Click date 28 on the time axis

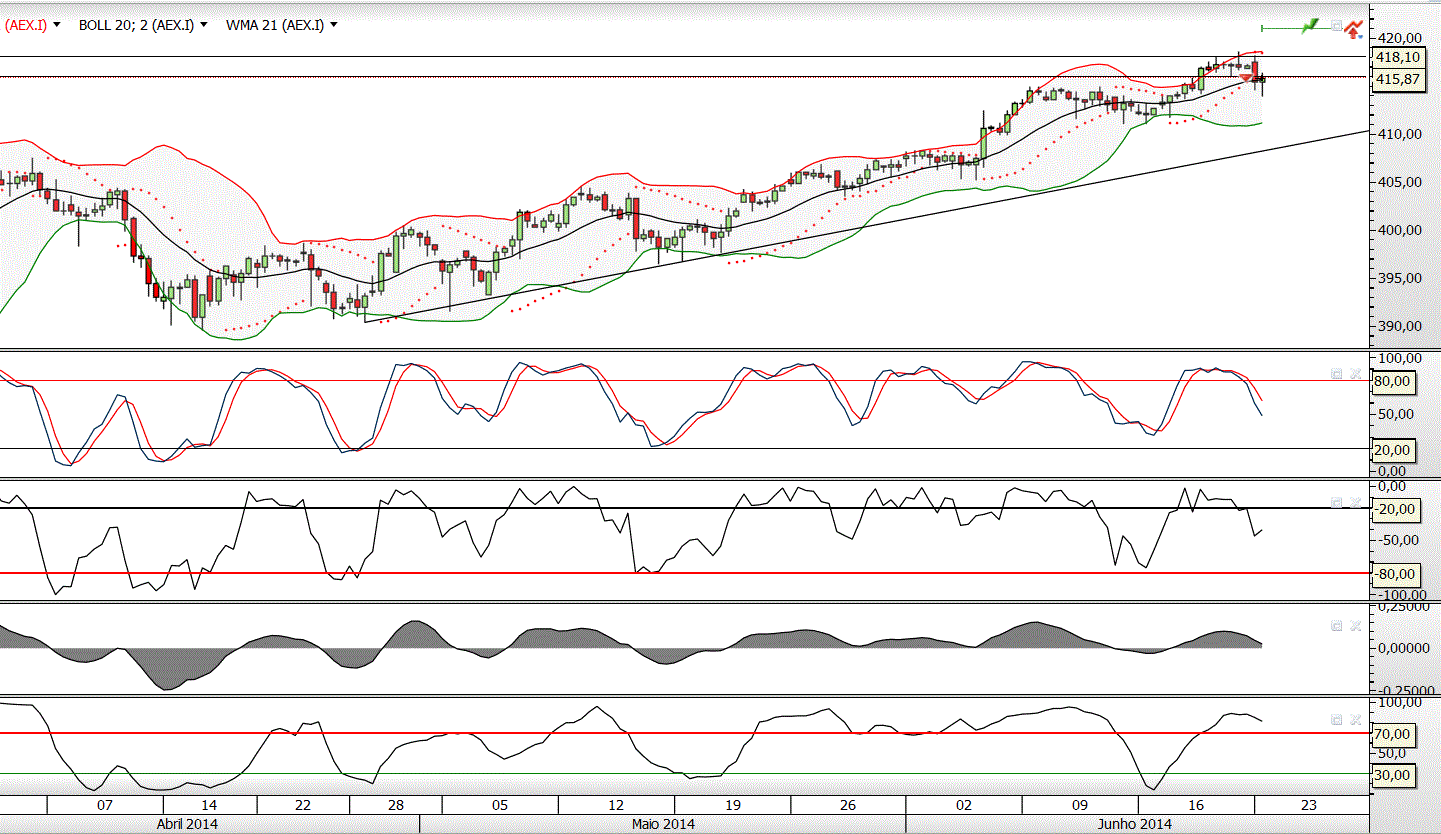[x=396, y=805]
